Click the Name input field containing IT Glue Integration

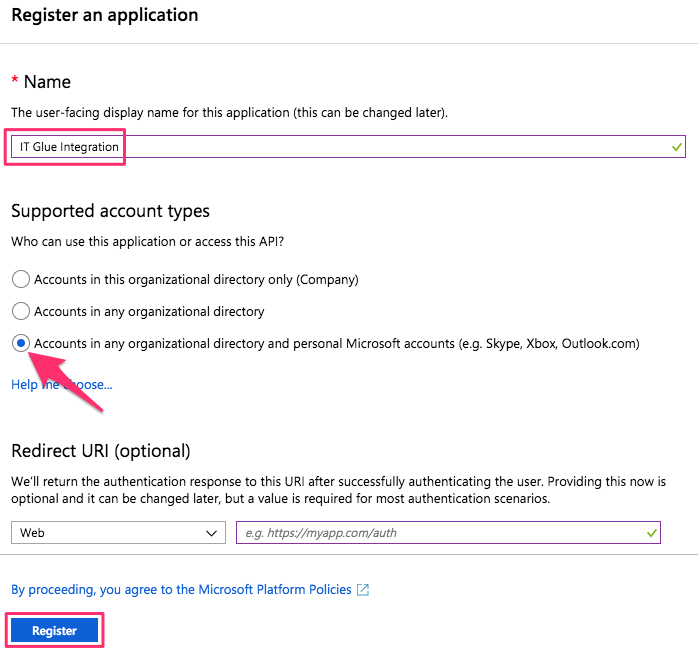point(348,146)
